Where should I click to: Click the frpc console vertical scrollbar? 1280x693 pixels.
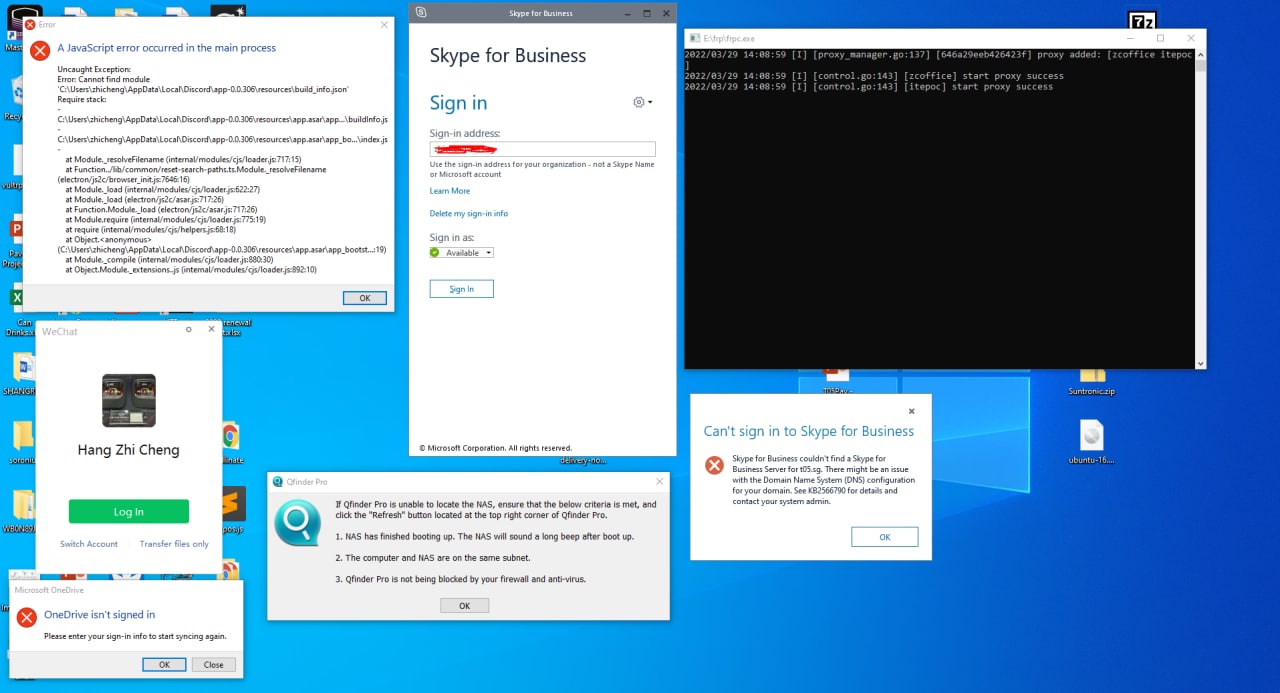coord(1201,208)
